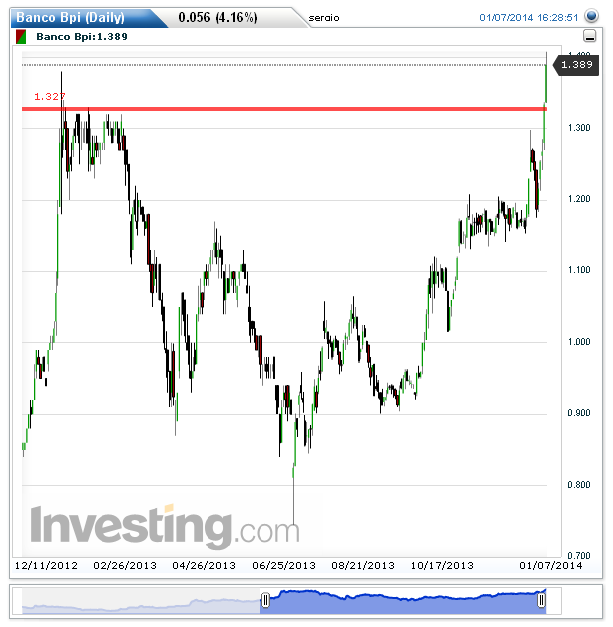Click the 1.300 price axis label
Screen dimensions: 613x627
pyautogui.click(x=579, y=128)
